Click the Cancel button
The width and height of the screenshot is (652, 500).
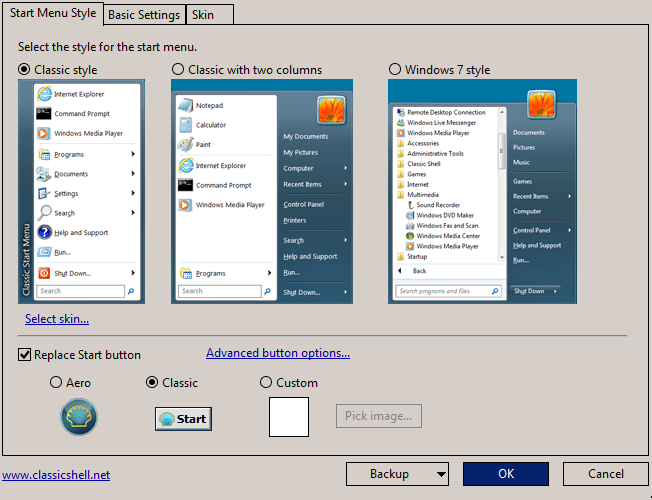(605, 474)
